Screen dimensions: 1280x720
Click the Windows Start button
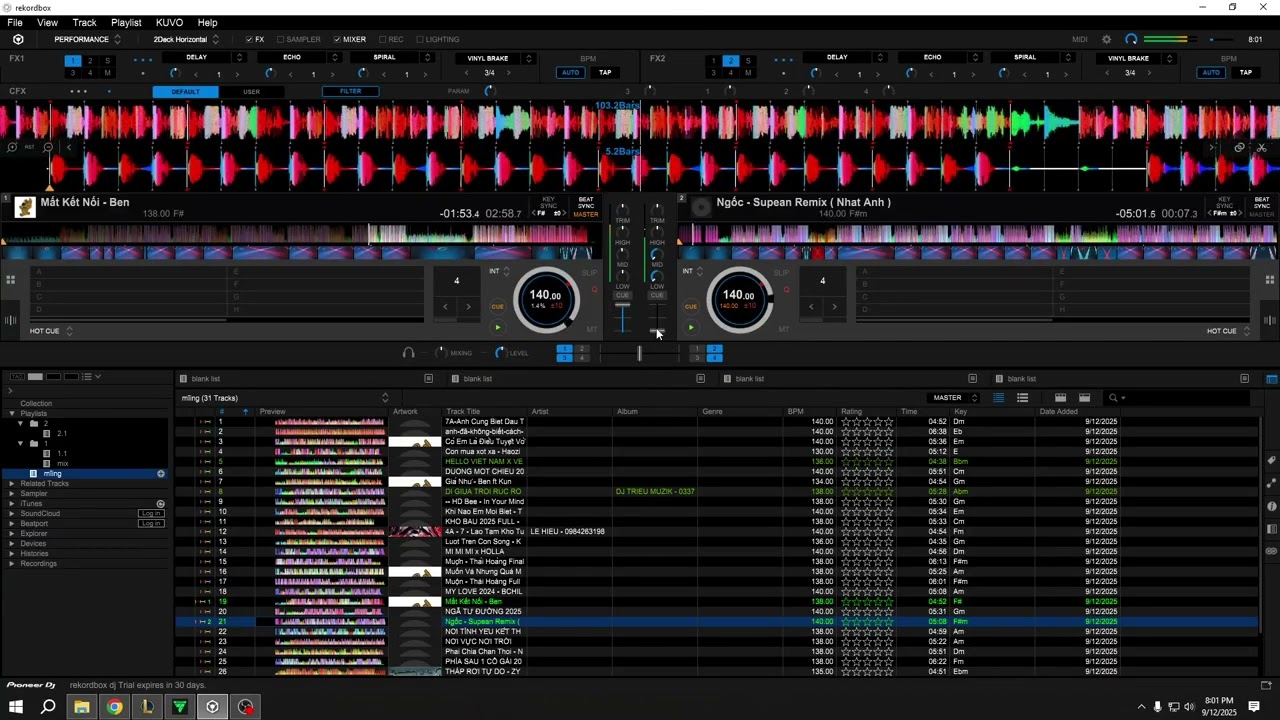coord(16,707)
